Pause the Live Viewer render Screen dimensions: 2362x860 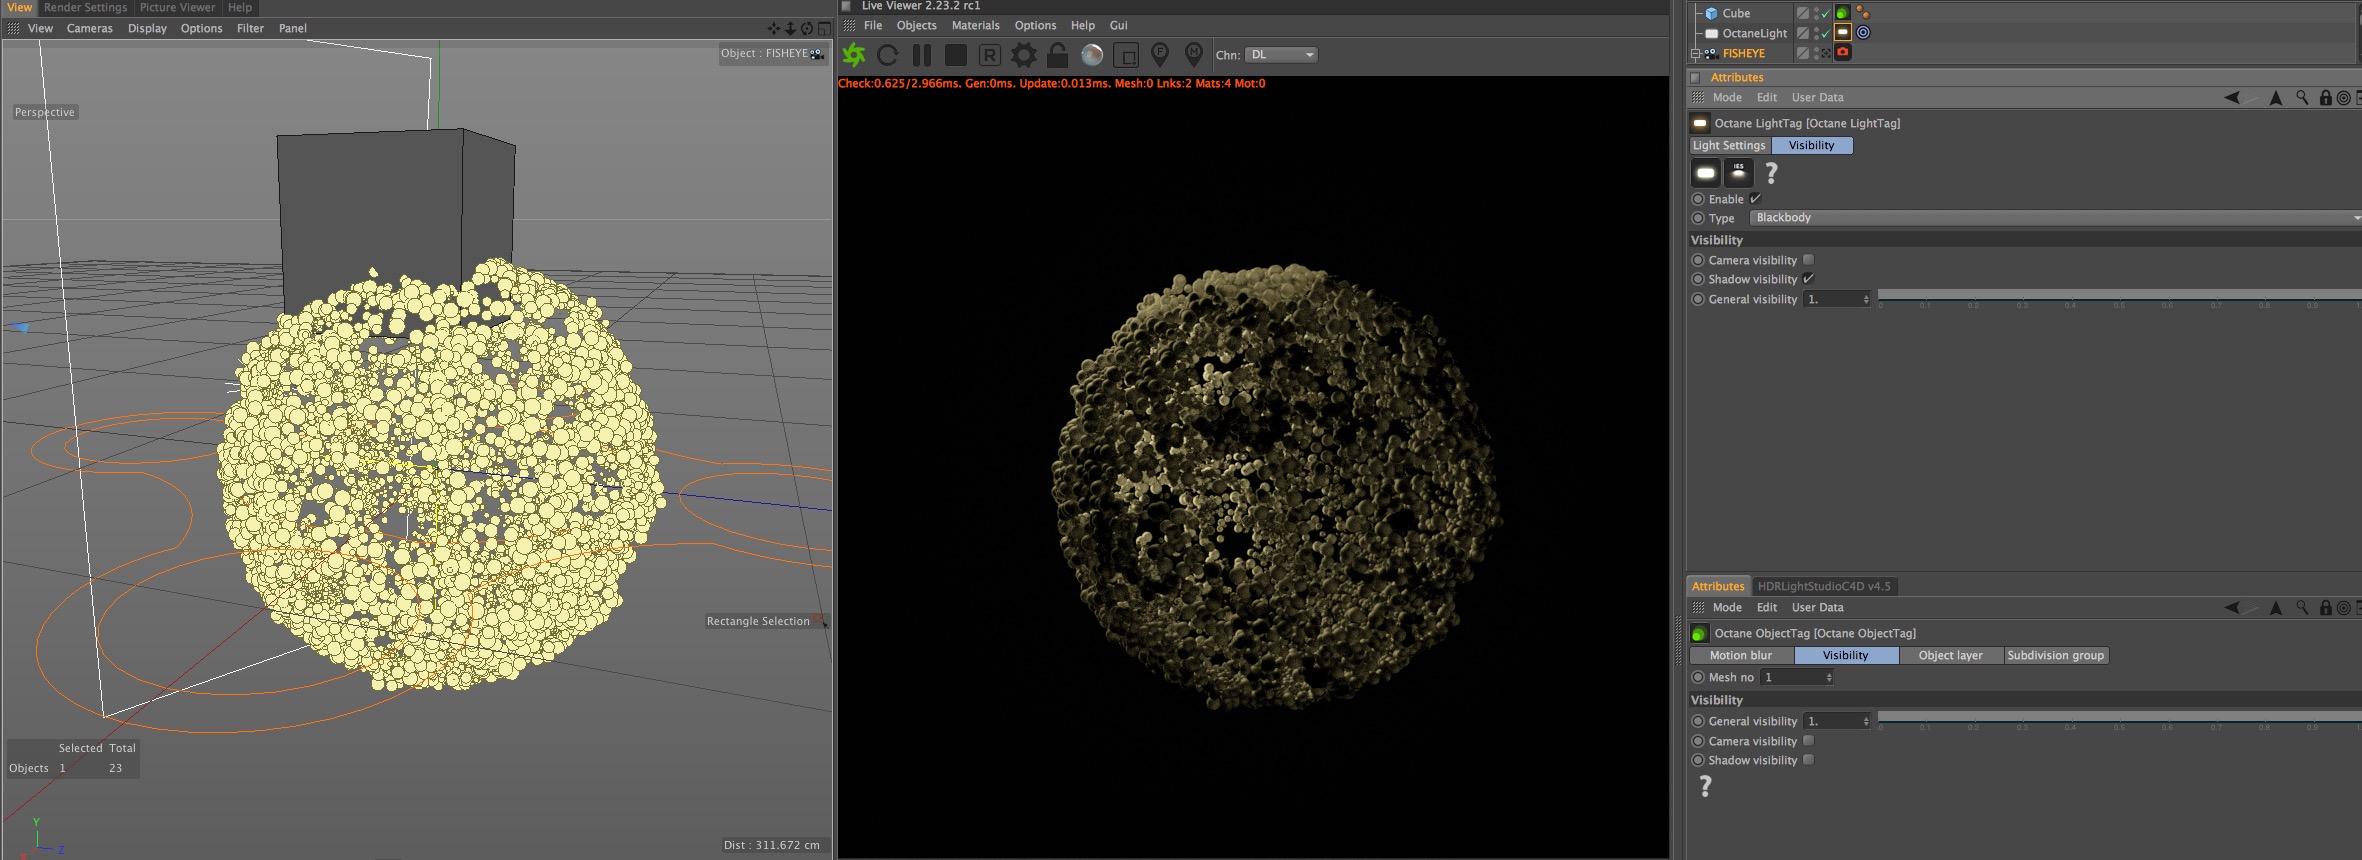click(922, 55)
